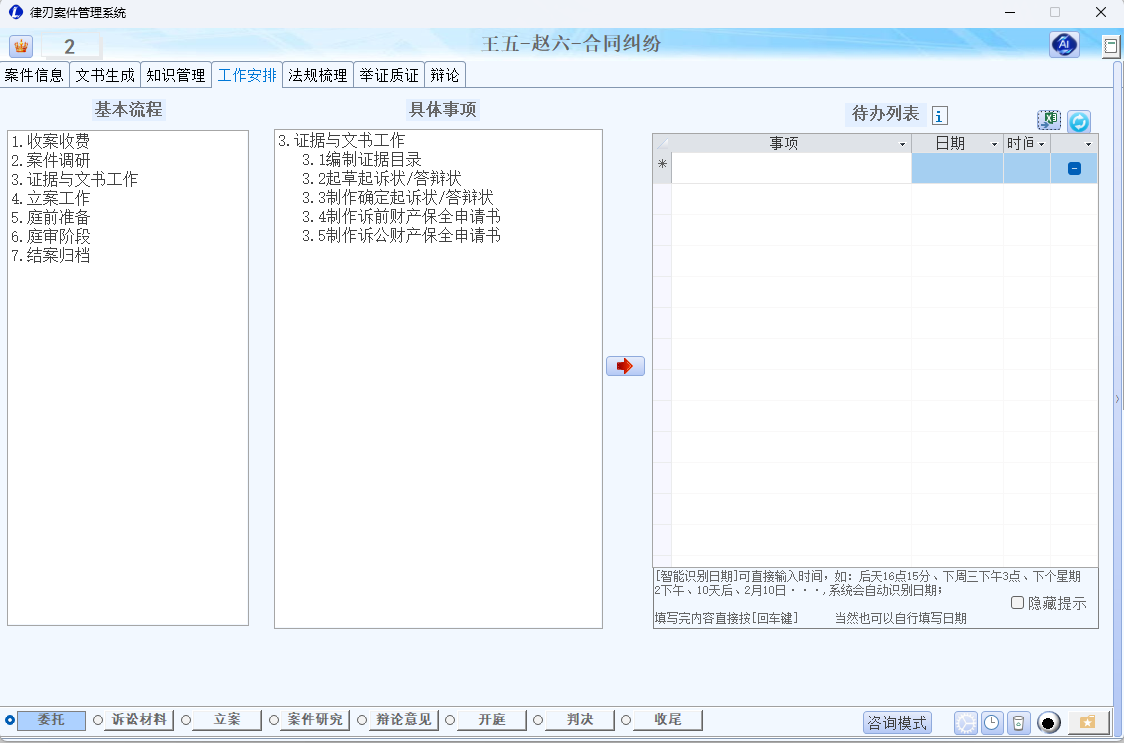Select 5.庭前准备 in the basic workflow list

point(50,217)
